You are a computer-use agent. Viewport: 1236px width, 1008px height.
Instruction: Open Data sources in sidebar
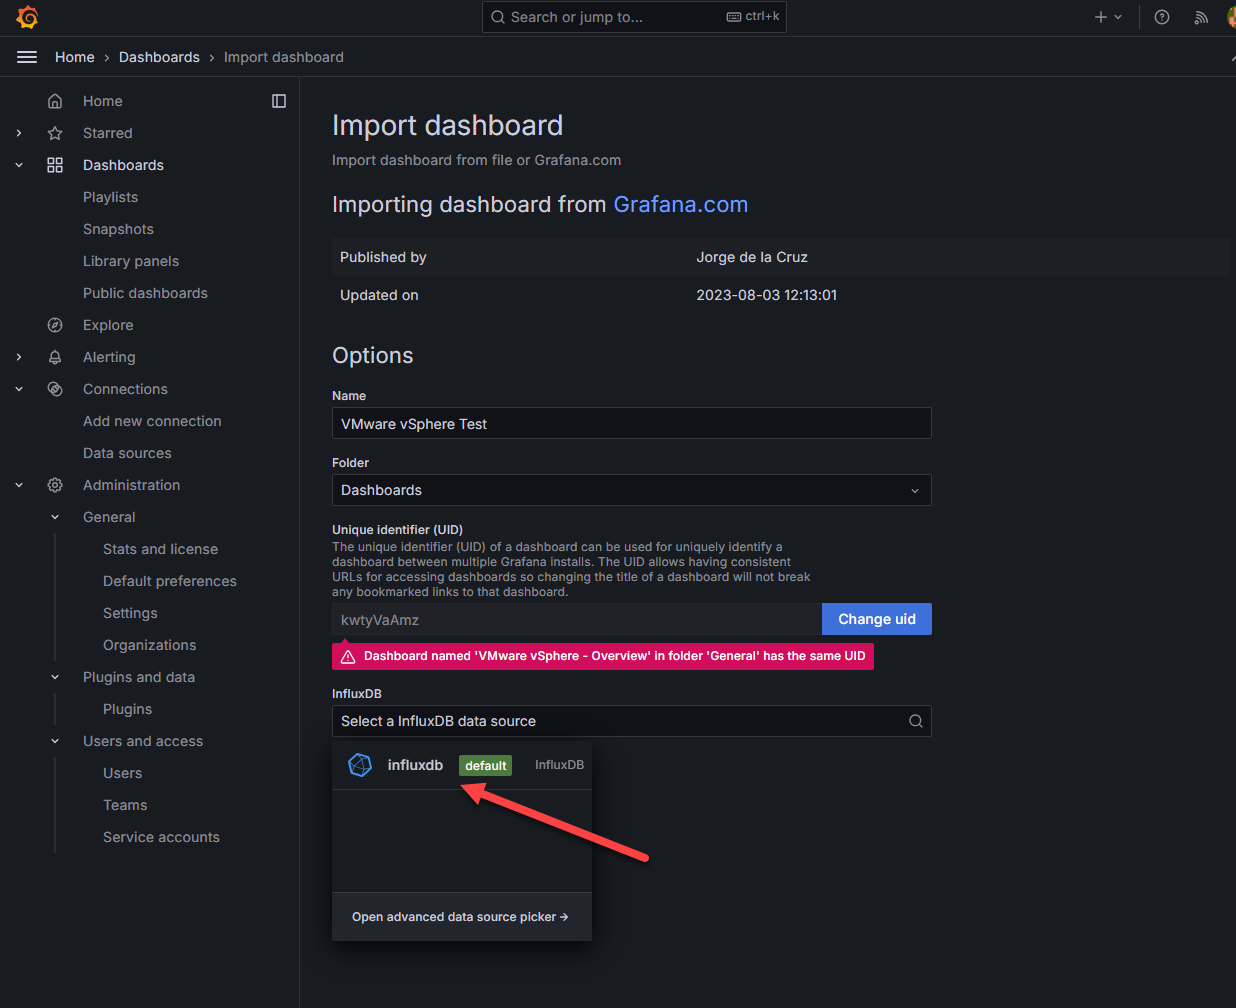tap(127, 453)
